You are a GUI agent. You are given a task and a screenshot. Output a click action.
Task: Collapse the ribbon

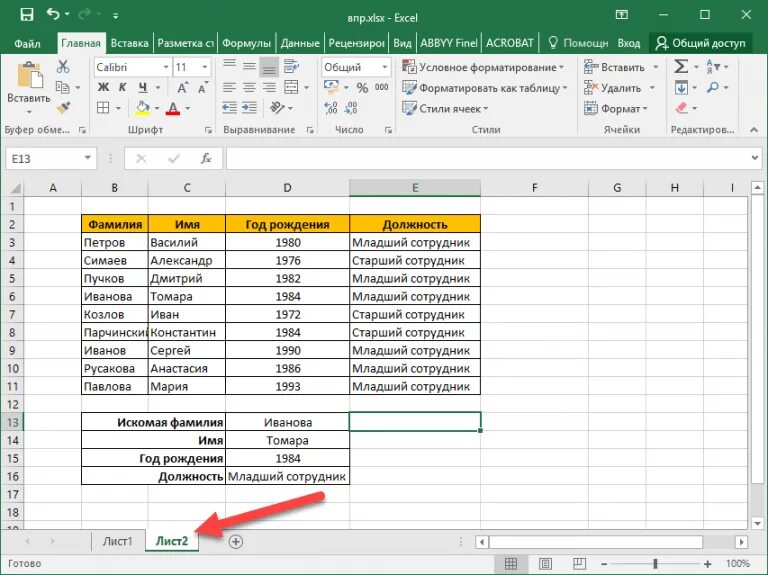coord(754,129)
